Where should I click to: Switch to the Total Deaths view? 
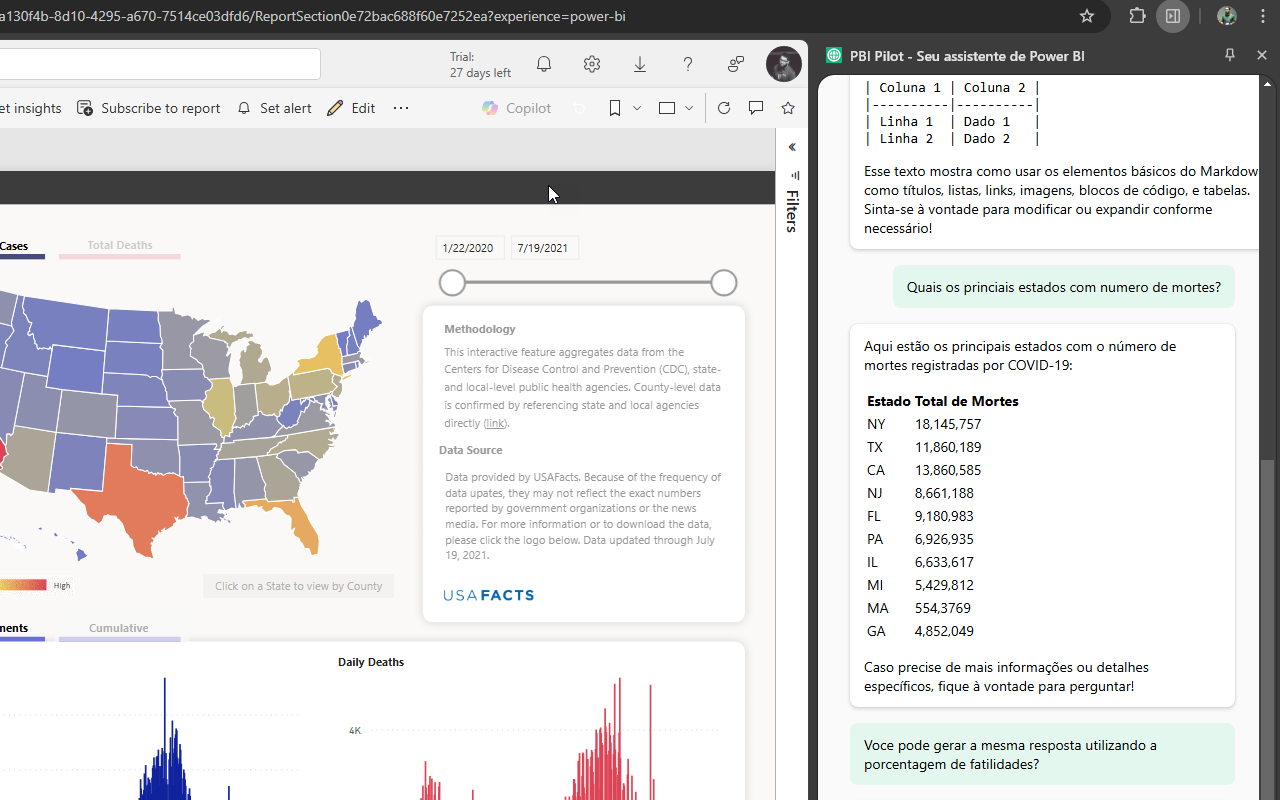click(x=119, y=245)
